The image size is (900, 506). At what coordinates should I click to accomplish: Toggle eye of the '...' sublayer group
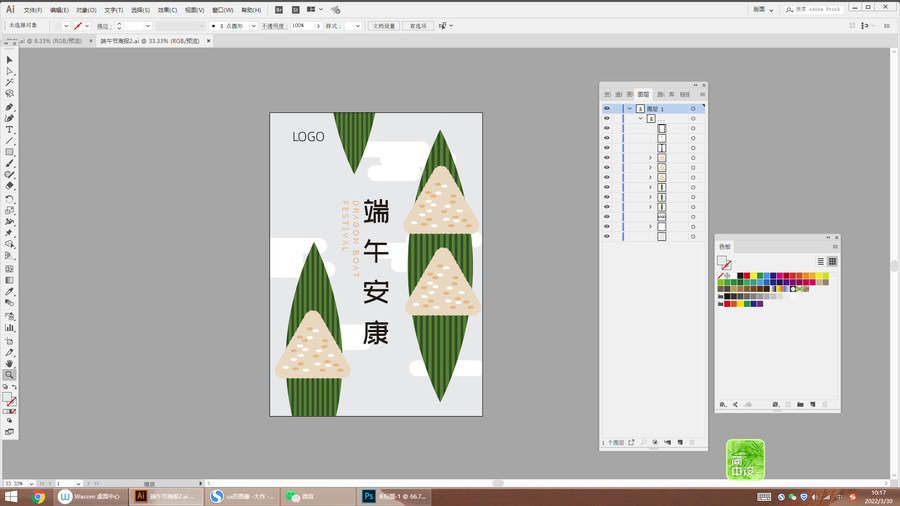[x=607, y=118]
